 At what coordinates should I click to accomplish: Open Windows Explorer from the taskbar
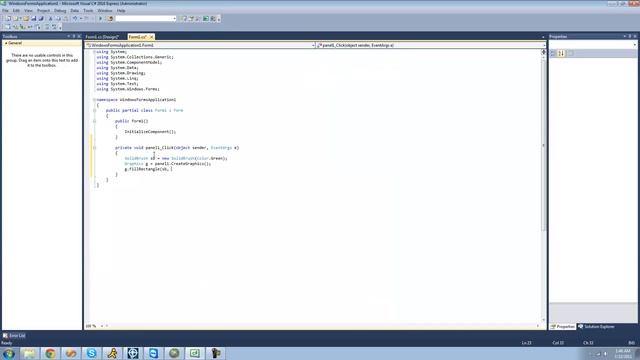(x=29, y=353)
